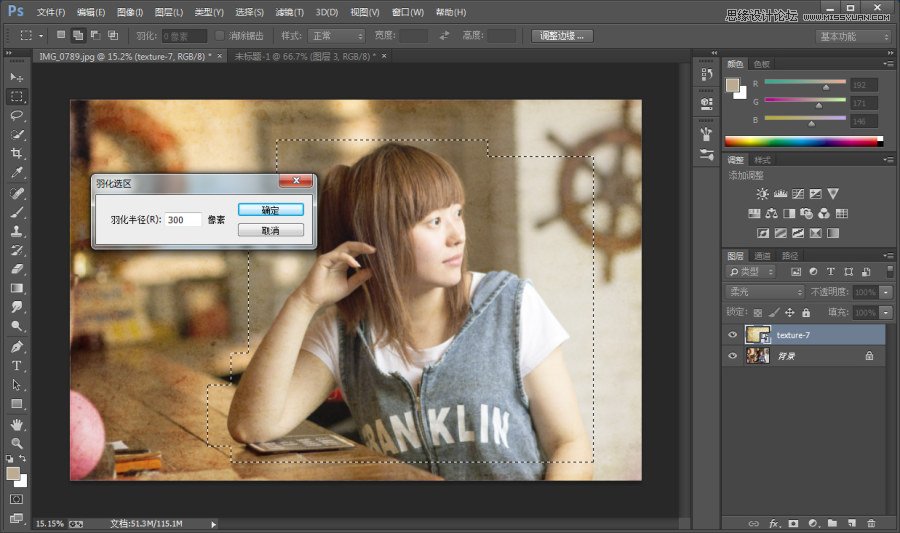900x533 pixels.
Task: Choose Add to selection mode
Action: click(x=77, y=36)
